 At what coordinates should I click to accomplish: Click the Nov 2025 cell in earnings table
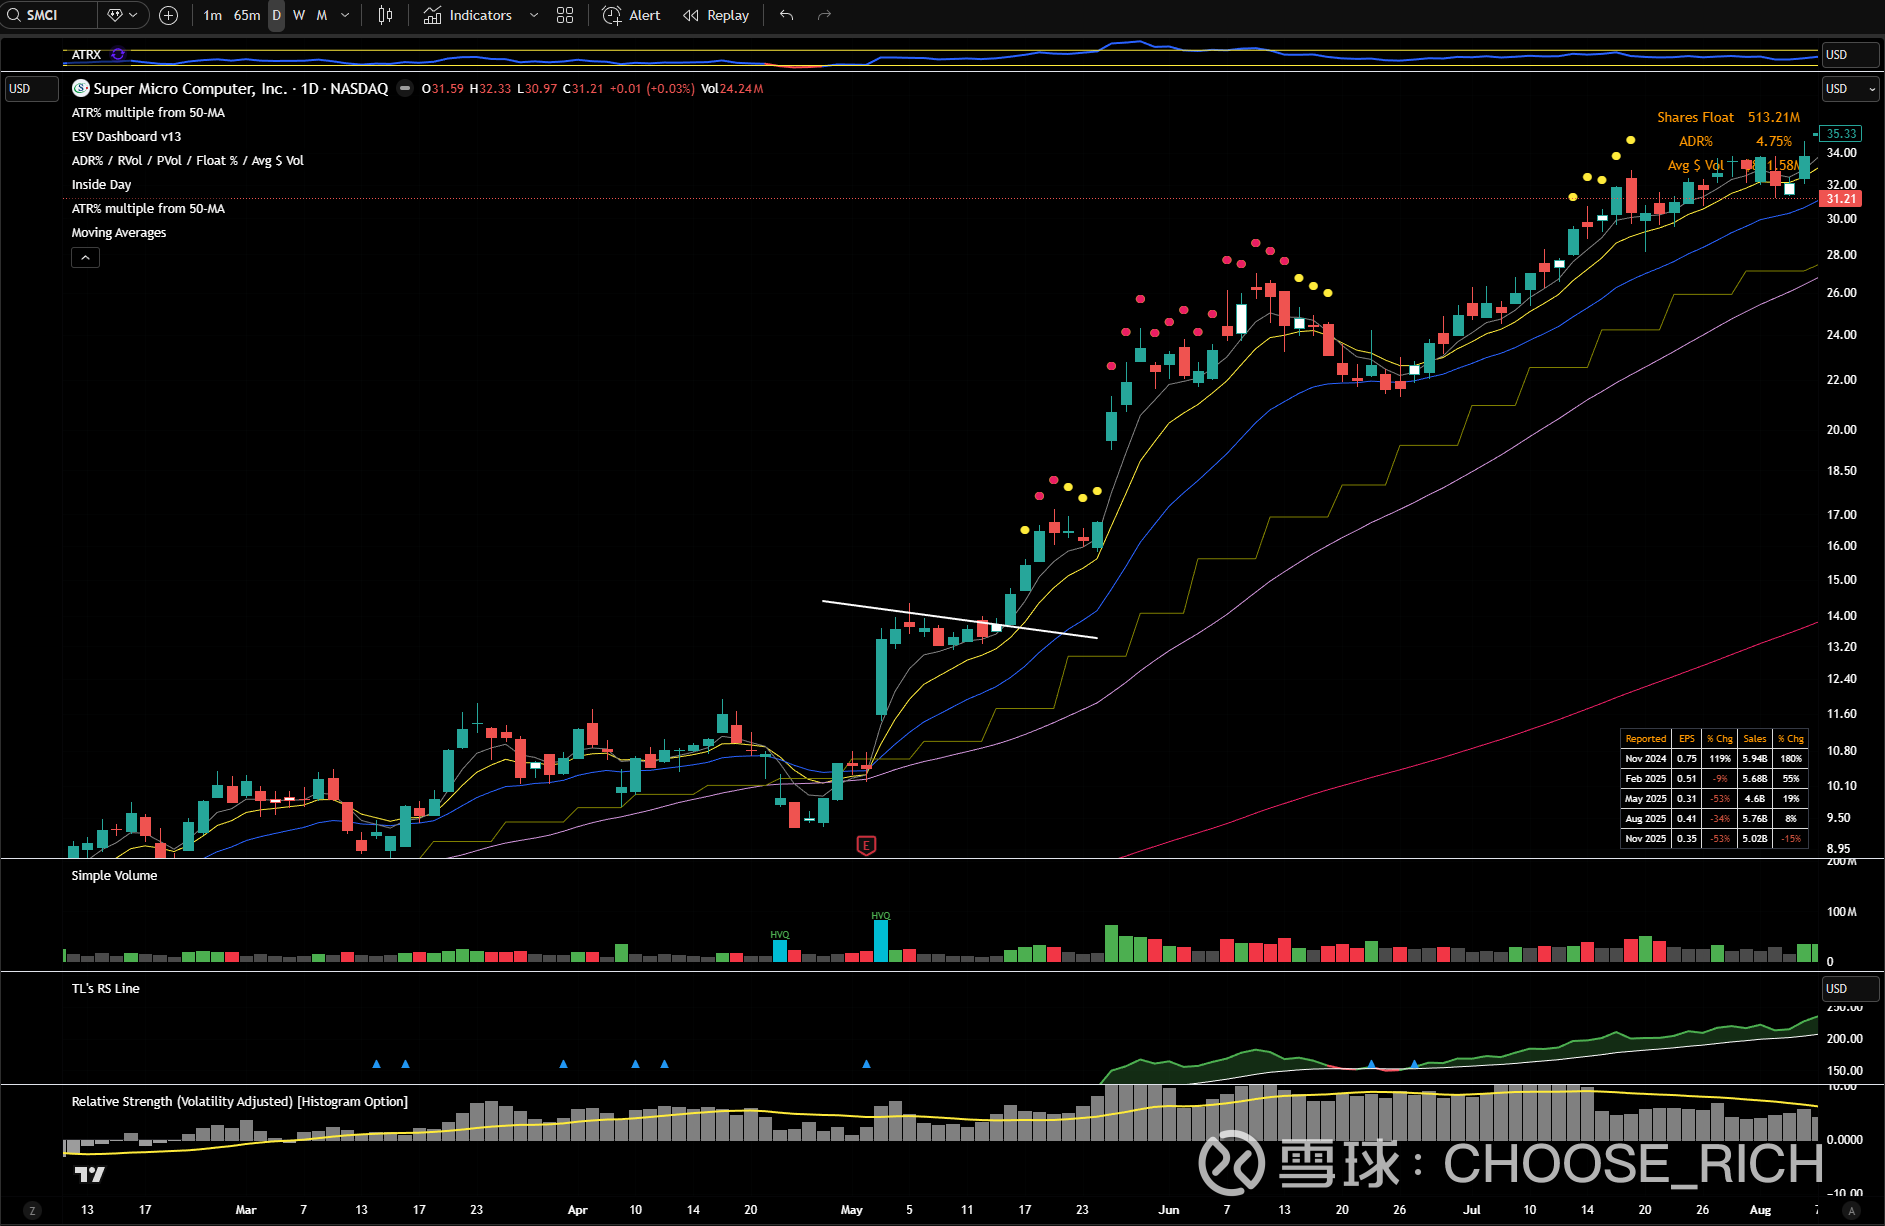1646,839
